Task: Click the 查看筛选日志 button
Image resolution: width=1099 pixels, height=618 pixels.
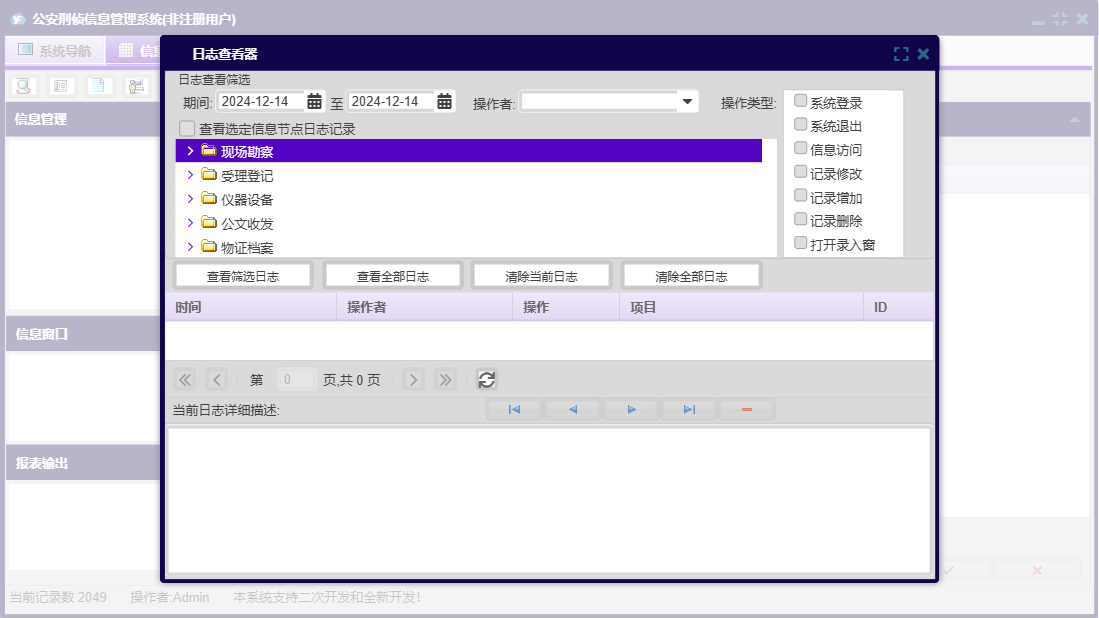Action: (243, 276)
